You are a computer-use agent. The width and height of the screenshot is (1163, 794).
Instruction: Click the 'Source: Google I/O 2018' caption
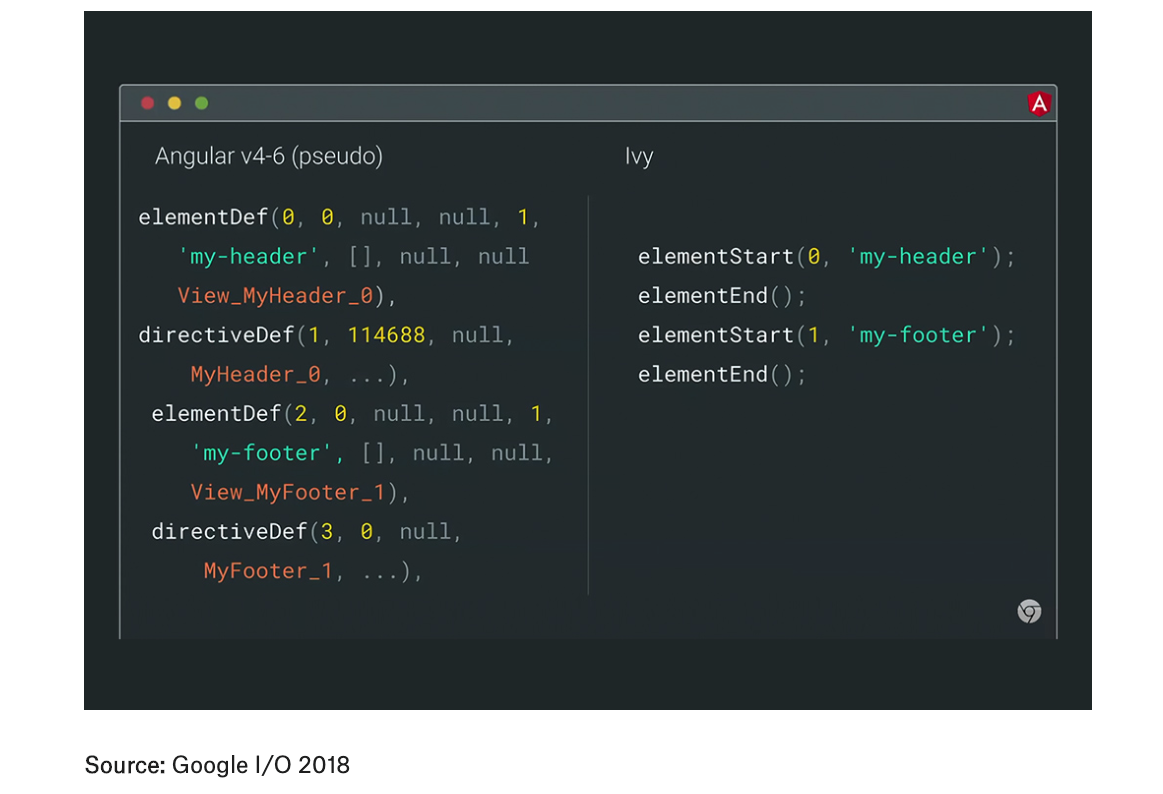point(217,764)
